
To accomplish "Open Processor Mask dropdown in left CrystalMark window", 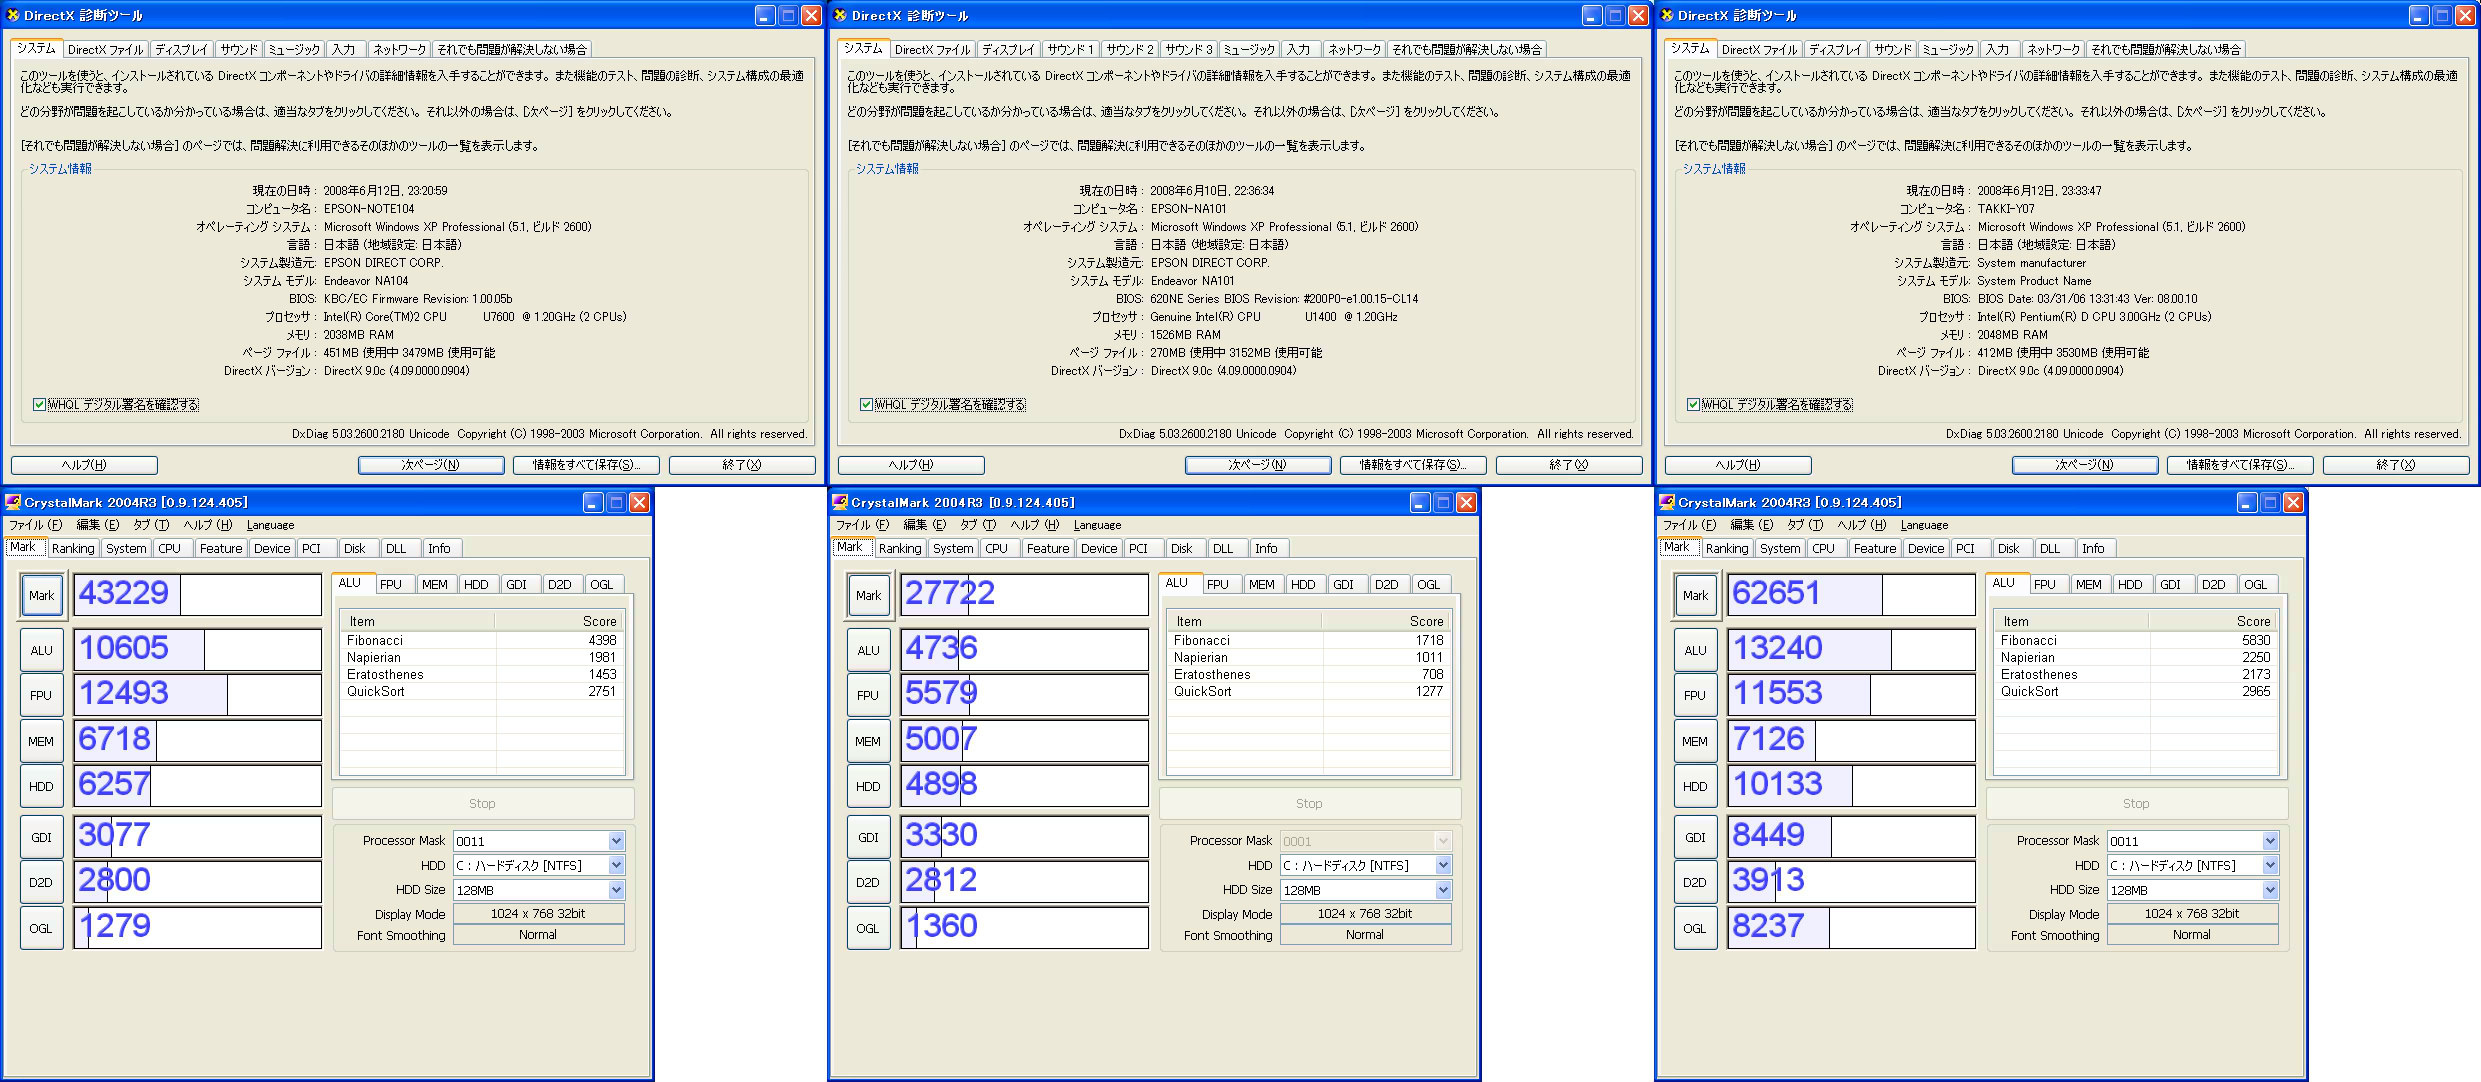I will click(x=616, y=841).
